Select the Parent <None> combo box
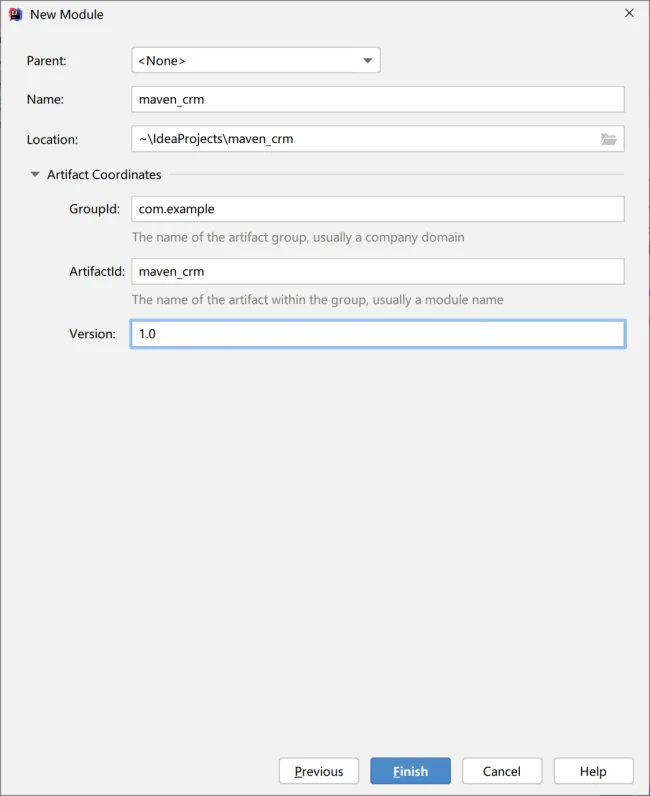This screenshot has width=650, height=796. coord(256,60)
